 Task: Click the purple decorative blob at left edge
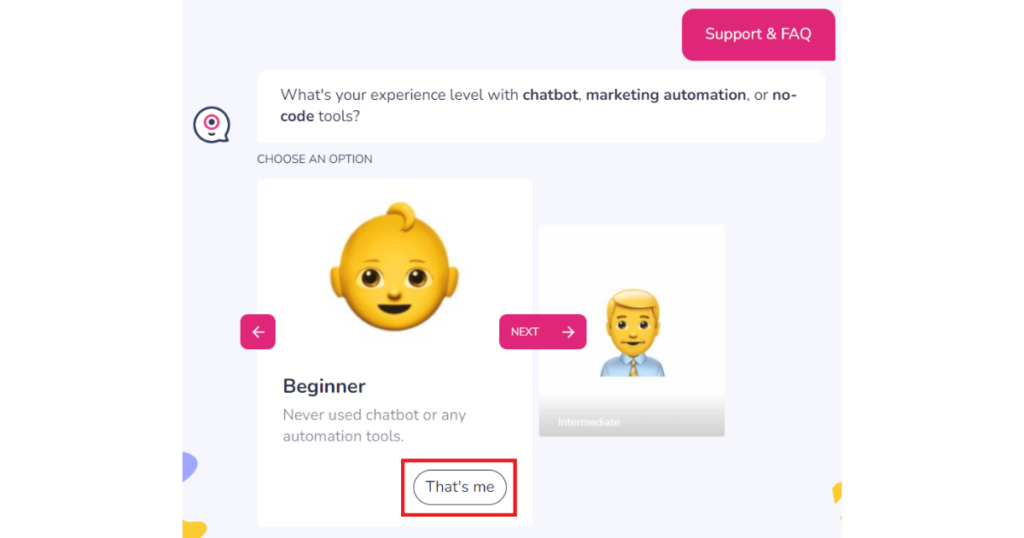pyautogui.click(x=189, y=466)
